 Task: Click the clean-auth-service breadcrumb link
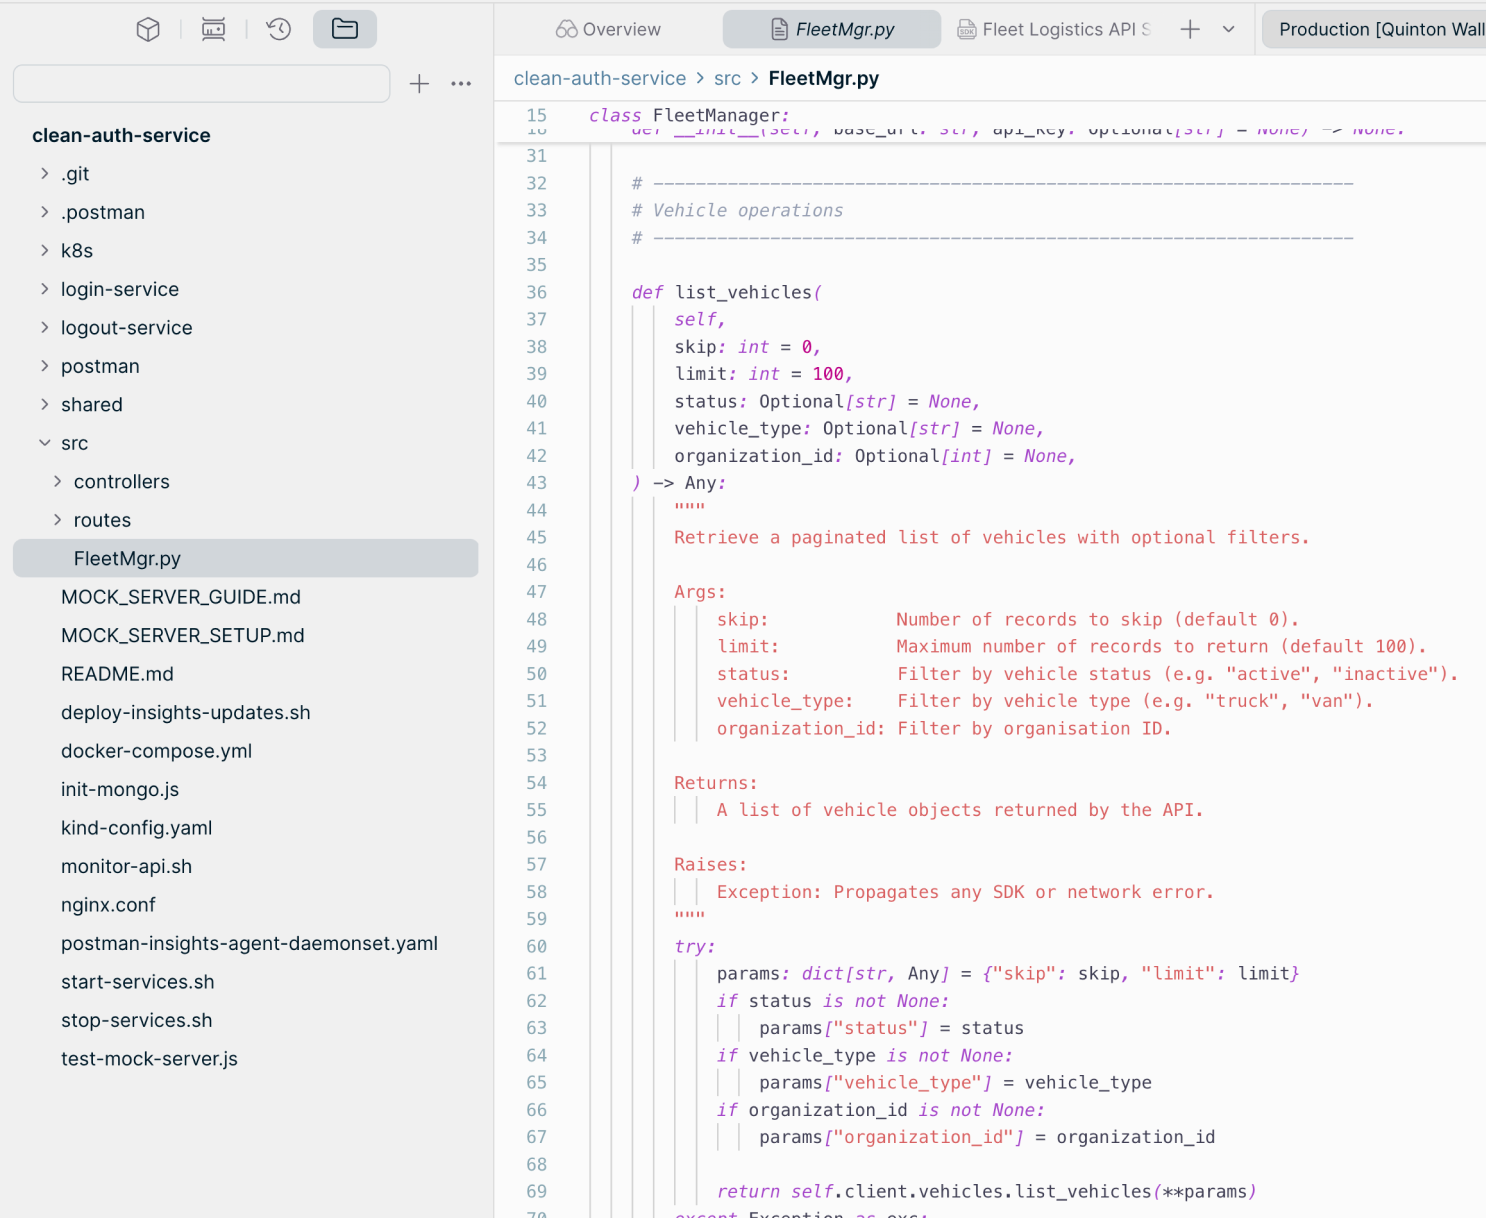(x=600, y=78)
